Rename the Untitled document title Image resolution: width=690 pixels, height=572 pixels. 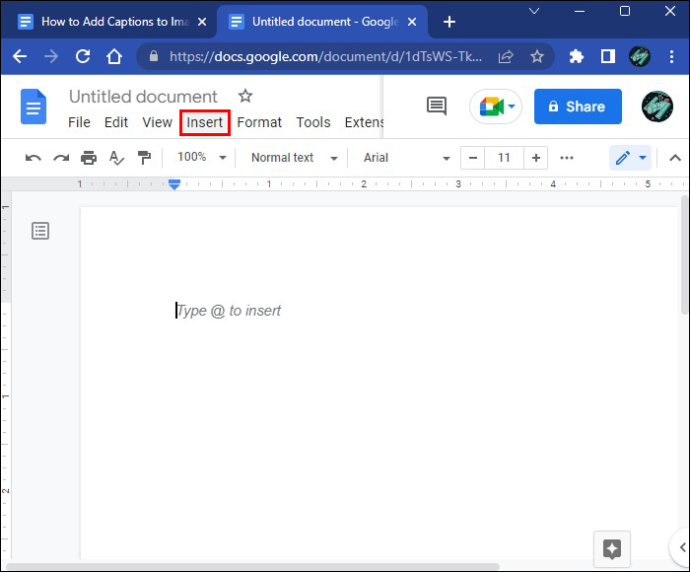pyautogui.click(x=143, y=97)
